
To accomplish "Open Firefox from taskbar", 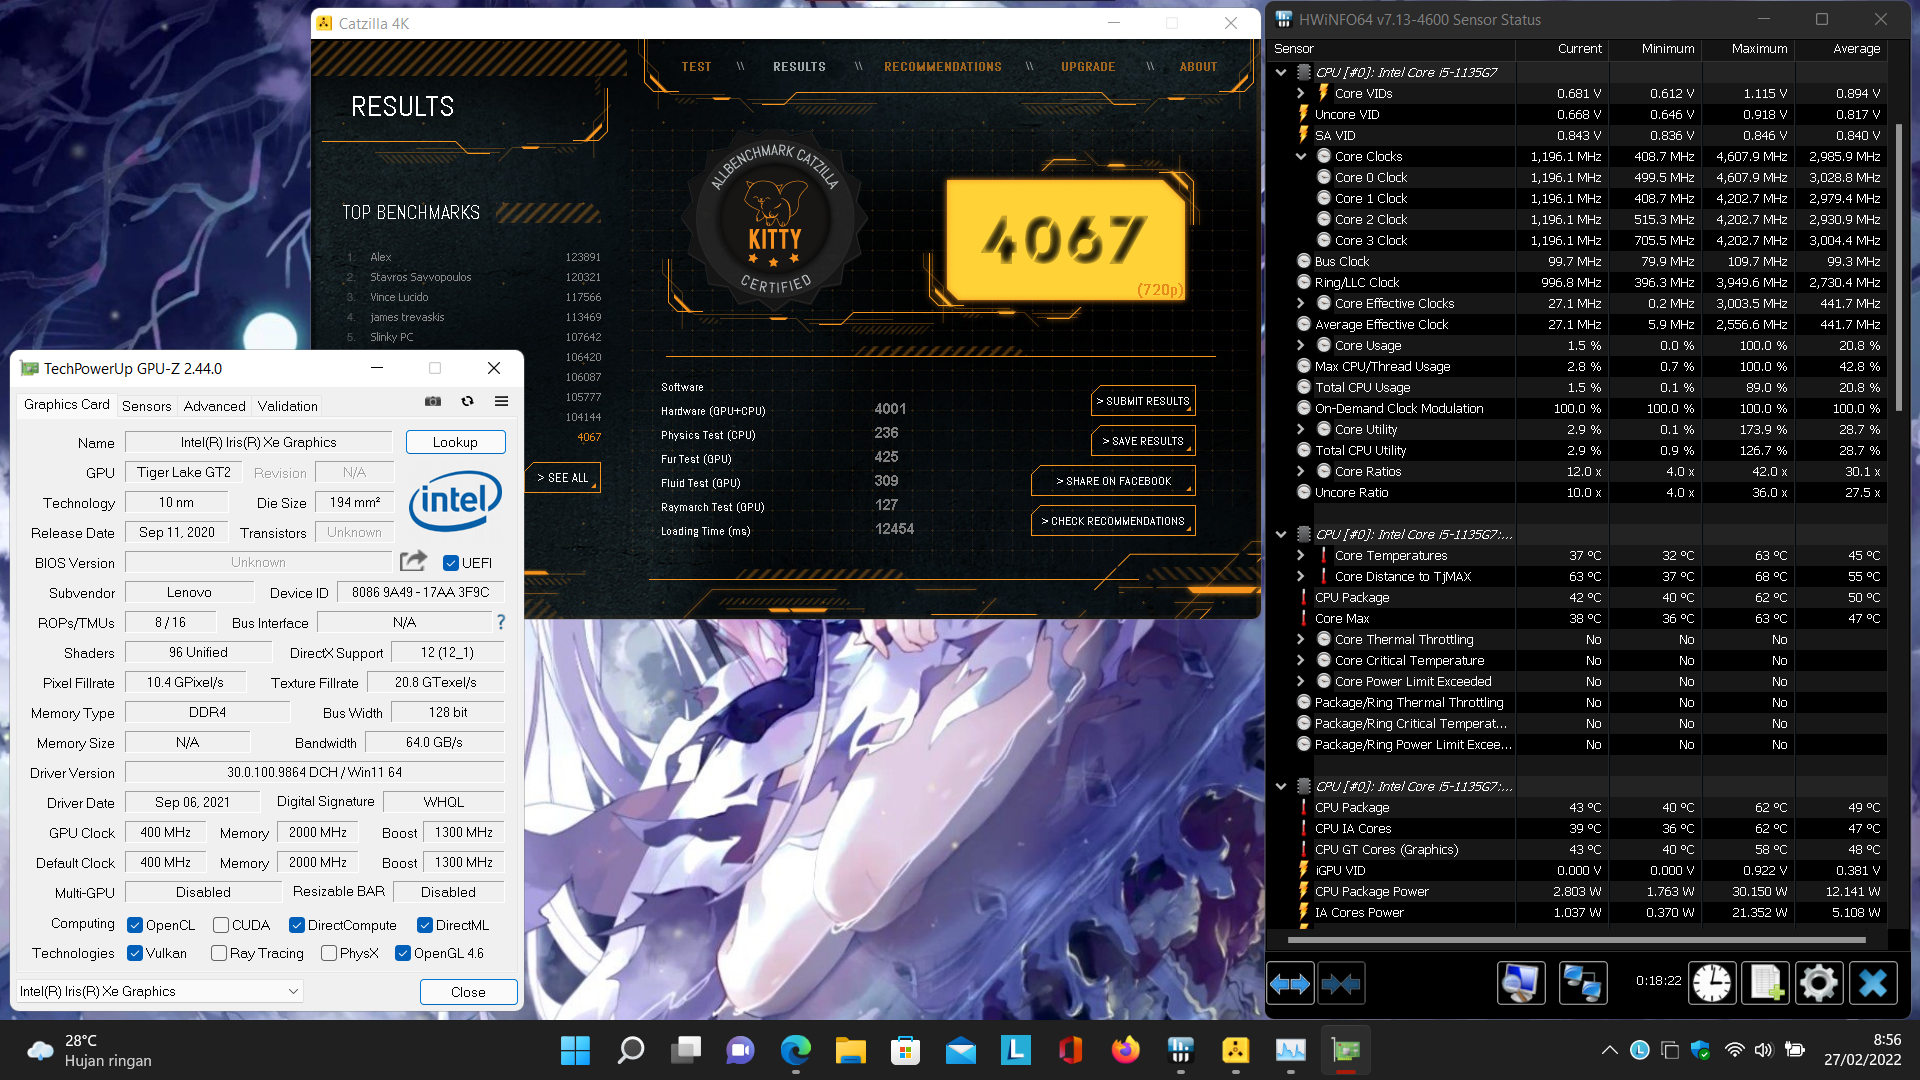I will pos(1125,1050).
